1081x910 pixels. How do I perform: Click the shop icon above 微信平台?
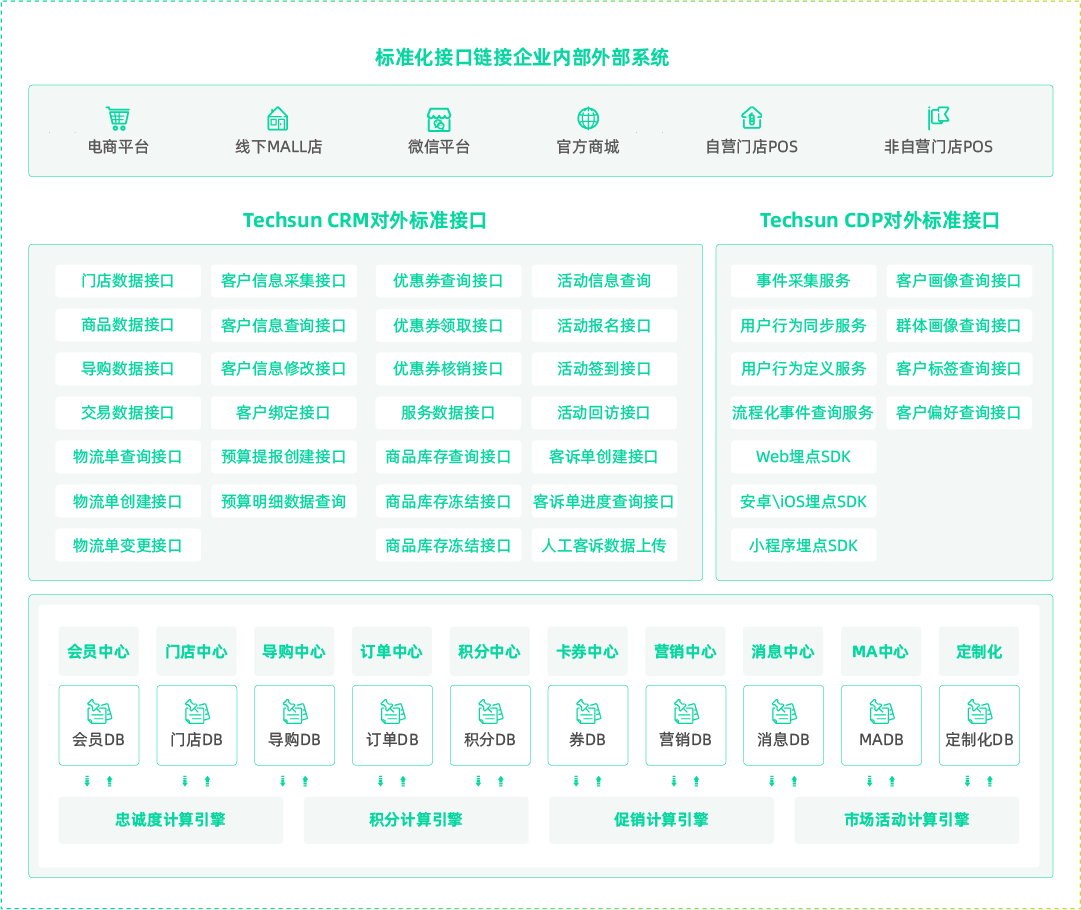pyautogui.click(x=439, y=119)
